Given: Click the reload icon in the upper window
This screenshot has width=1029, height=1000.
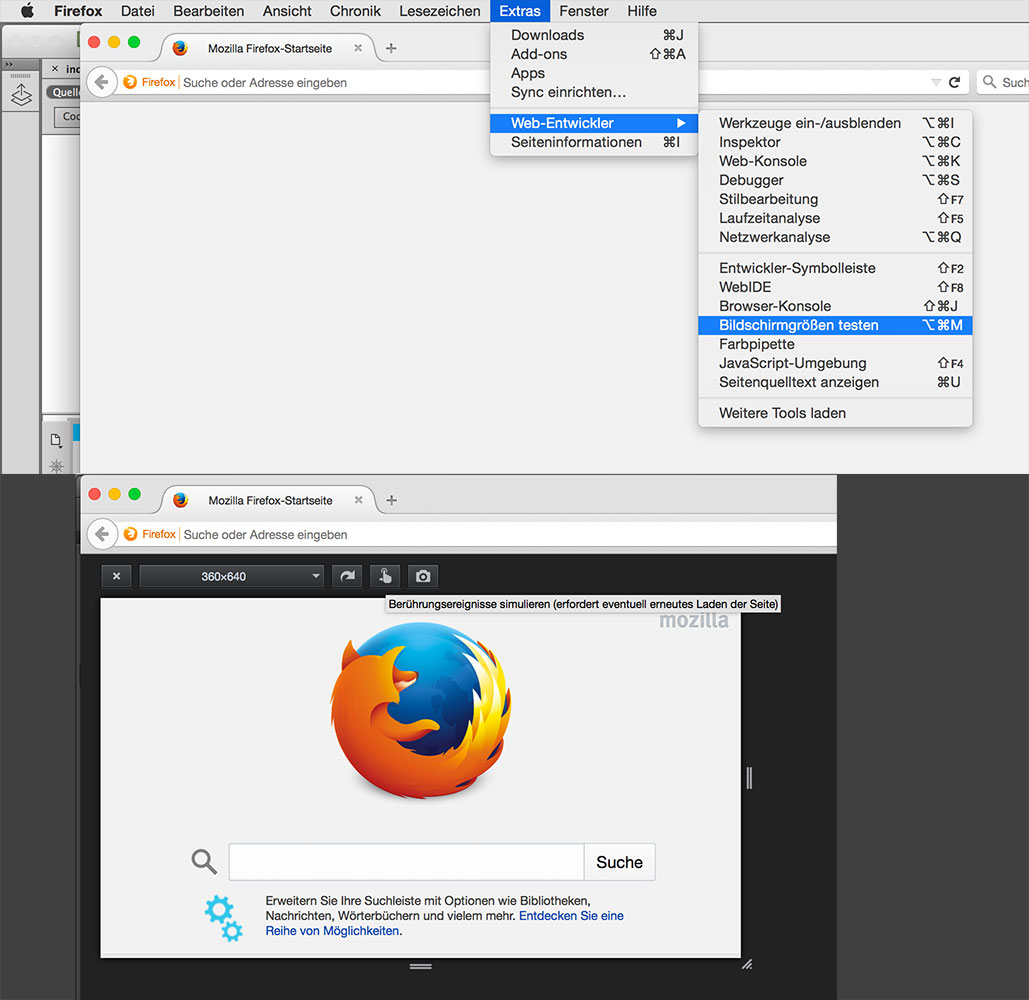Looking at the screenshot, I should [955, 83].
